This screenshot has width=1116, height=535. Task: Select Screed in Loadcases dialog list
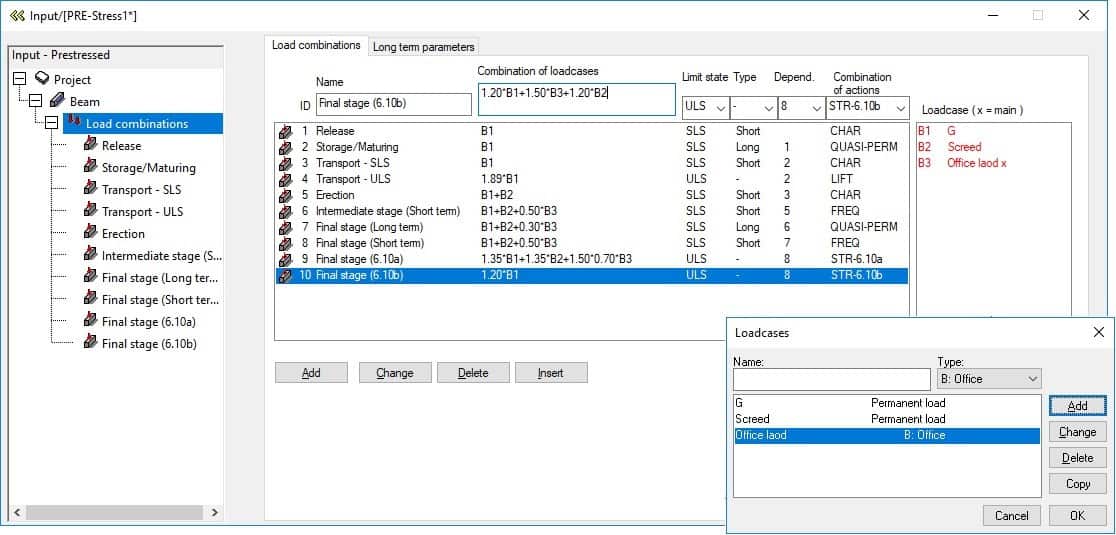click(887, 419)
